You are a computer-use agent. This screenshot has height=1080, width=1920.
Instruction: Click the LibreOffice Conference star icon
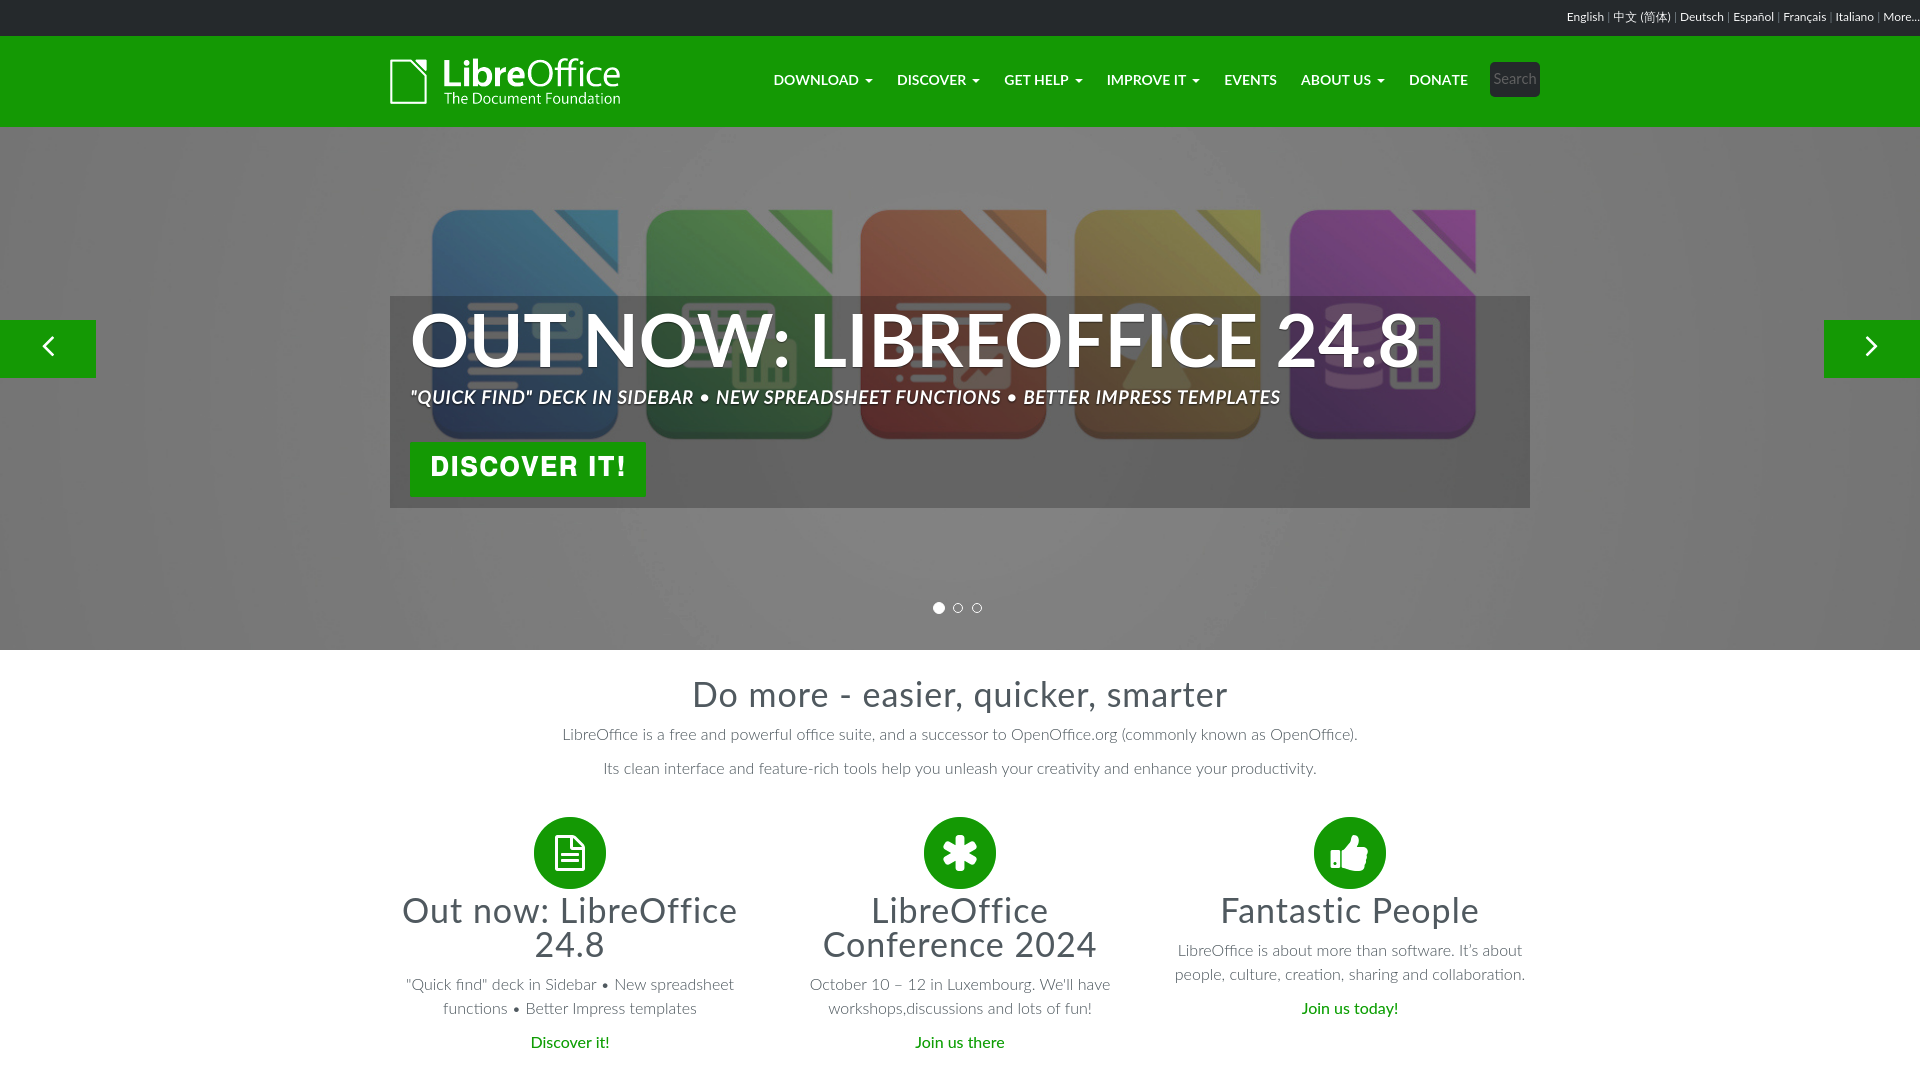960,853
